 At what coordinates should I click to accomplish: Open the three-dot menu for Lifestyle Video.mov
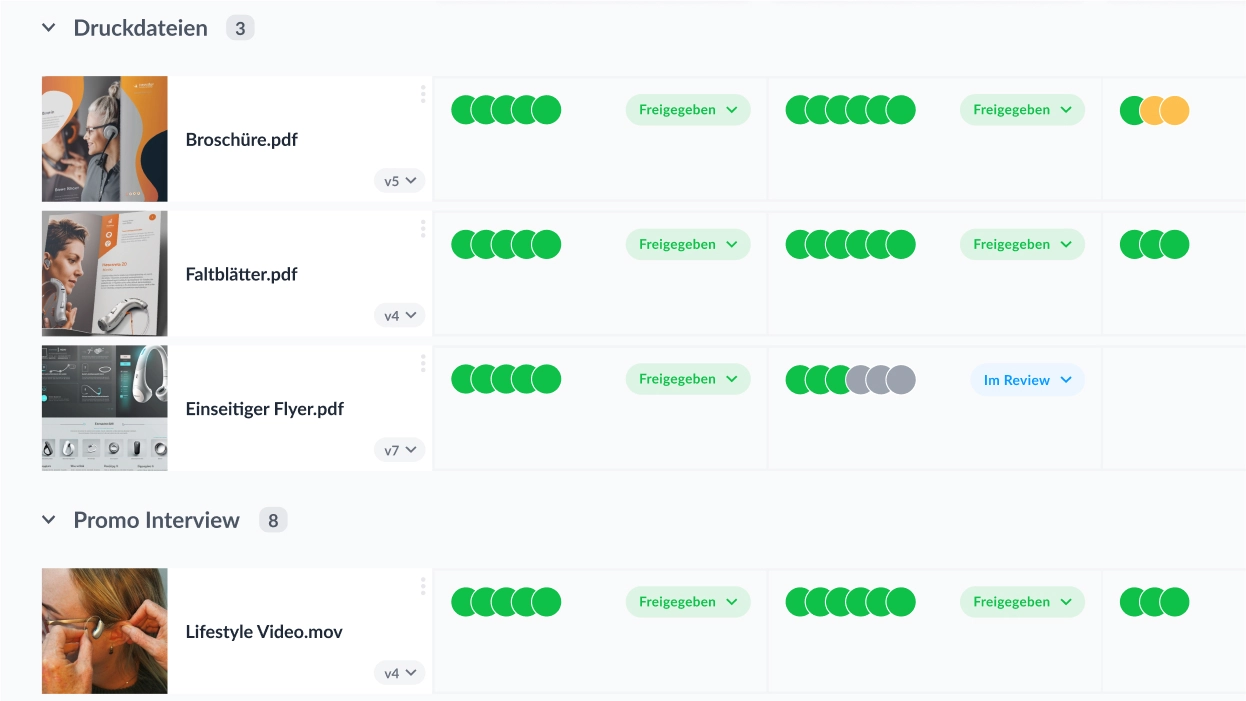pos(423,586)
